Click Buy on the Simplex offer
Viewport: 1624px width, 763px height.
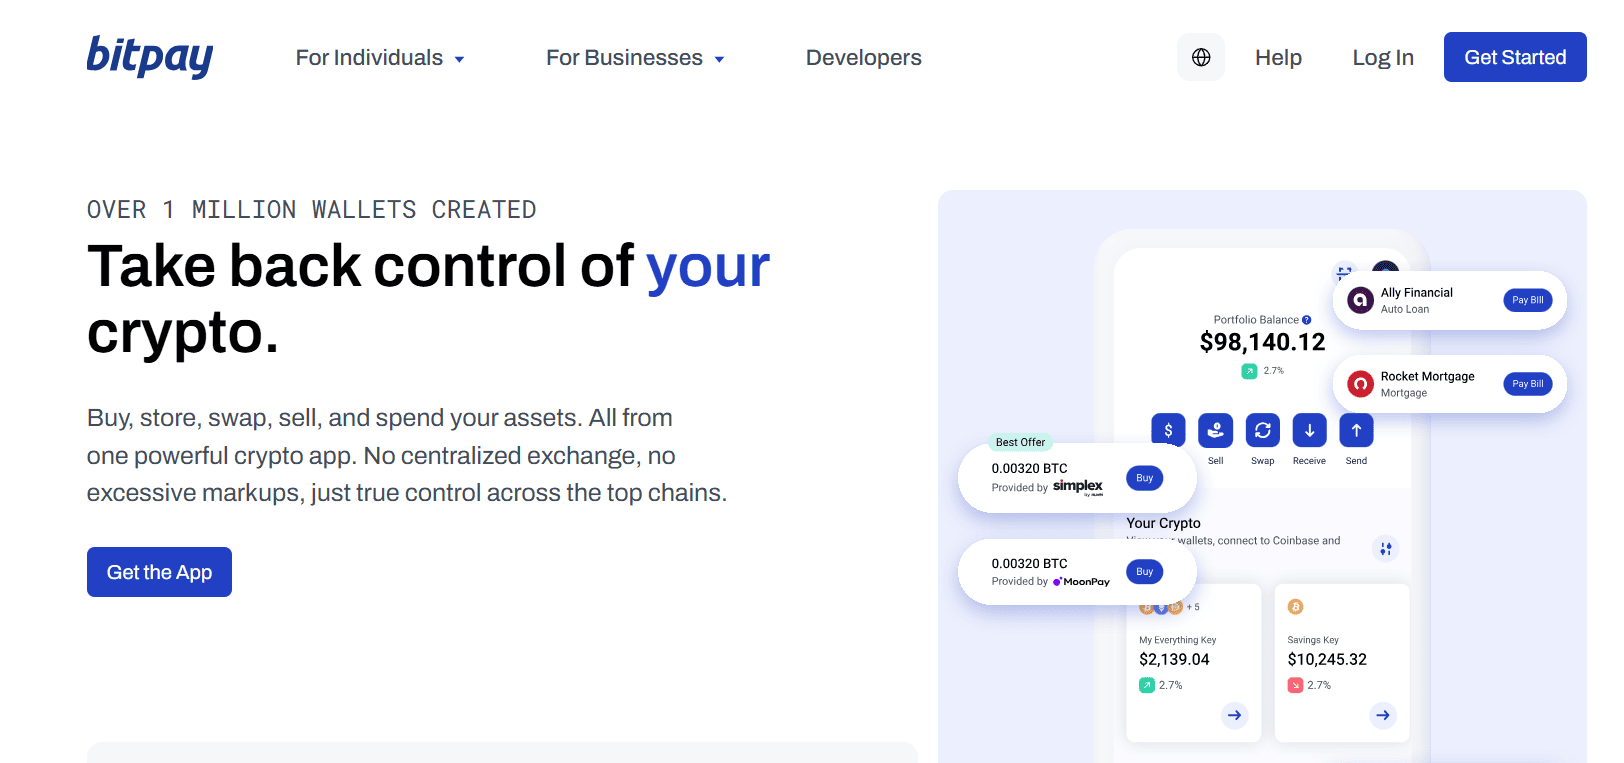[x=1144, y=478]
